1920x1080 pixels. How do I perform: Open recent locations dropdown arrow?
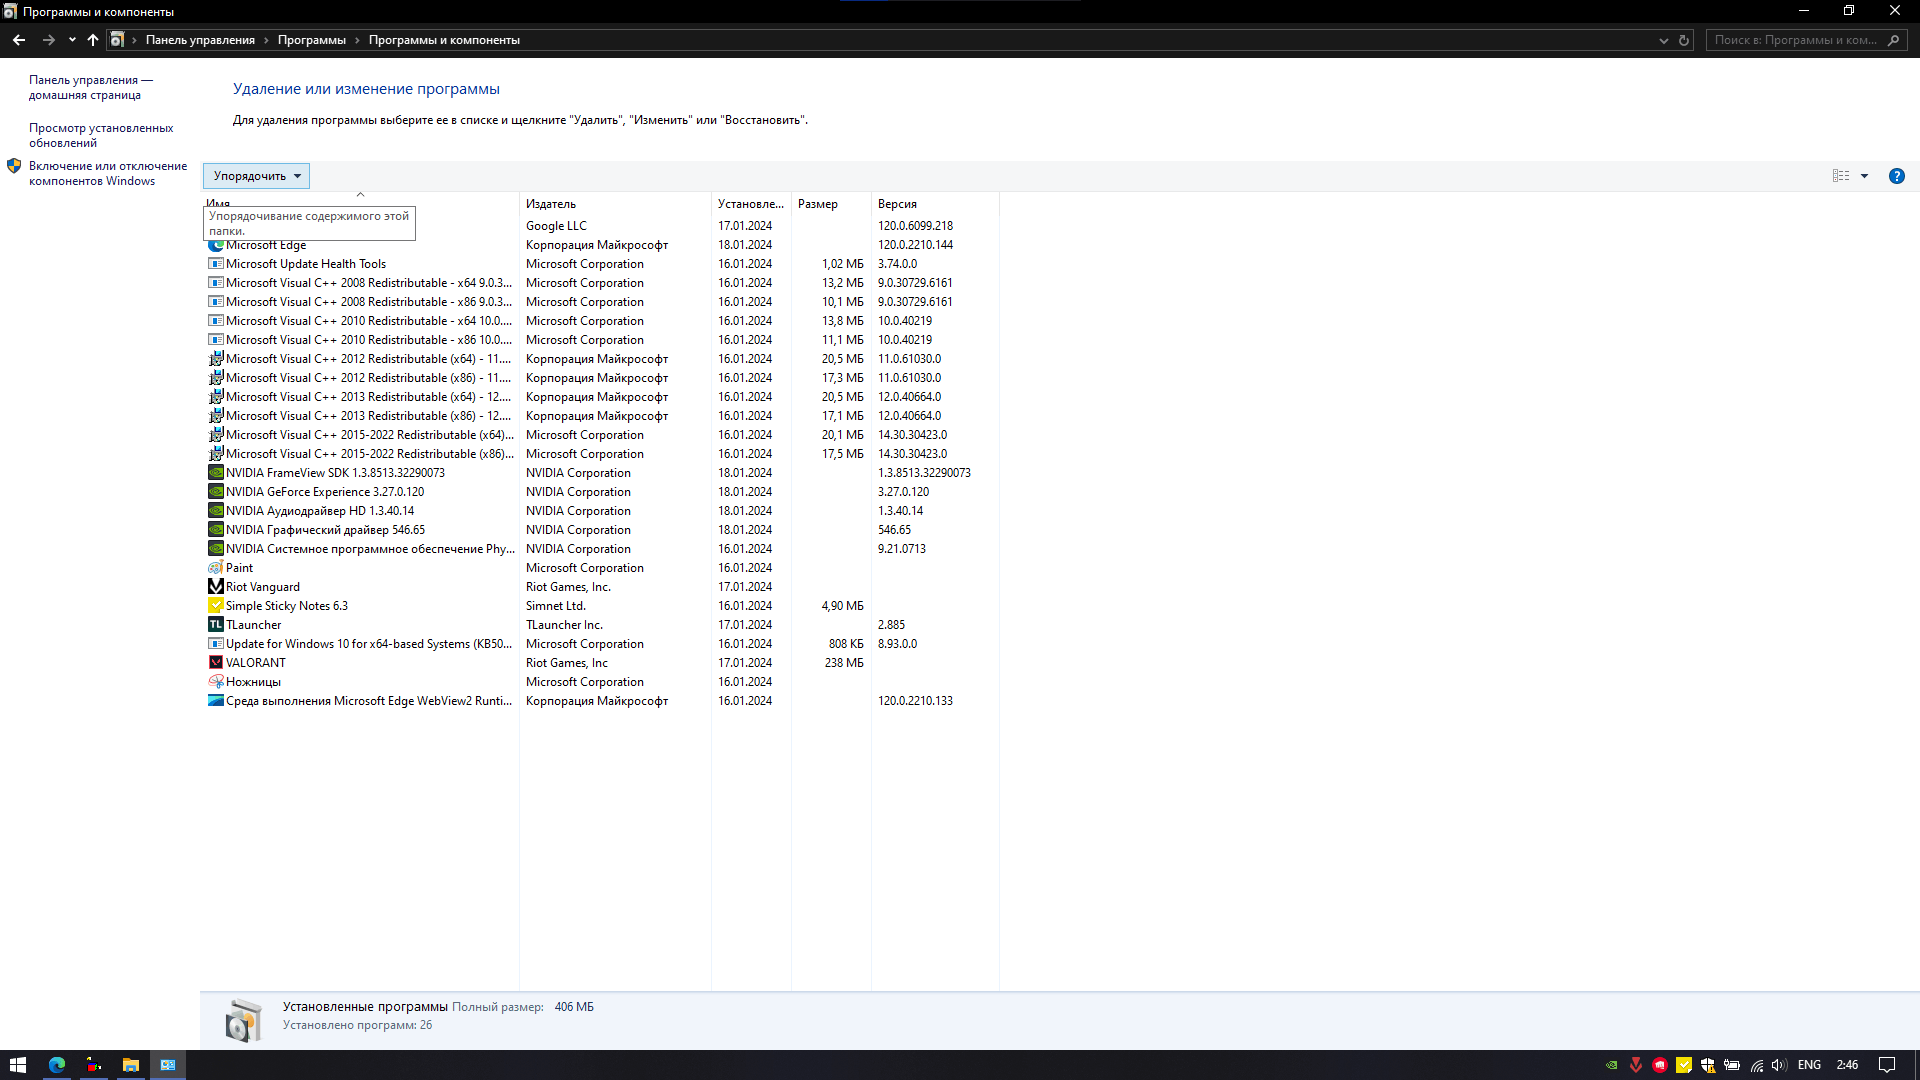(72, 40)
